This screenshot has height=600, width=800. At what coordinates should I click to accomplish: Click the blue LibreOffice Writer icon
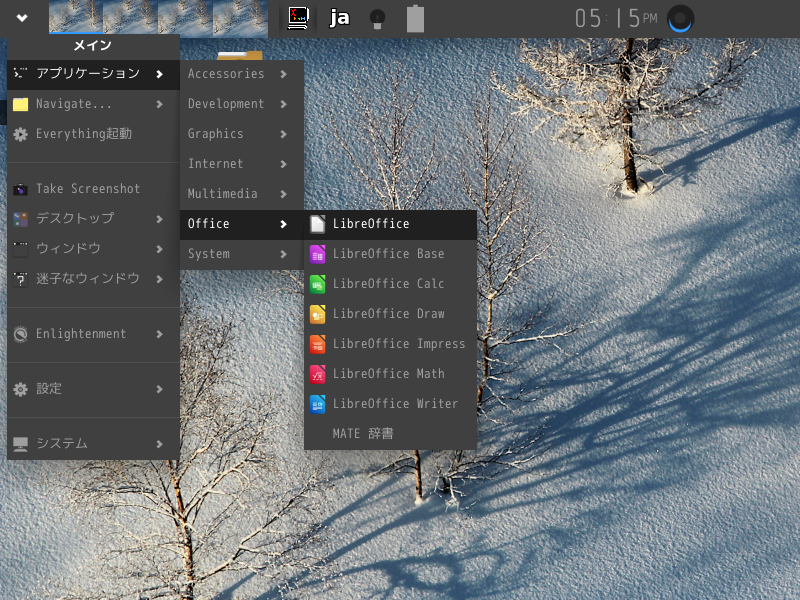[x=317, y=404]
